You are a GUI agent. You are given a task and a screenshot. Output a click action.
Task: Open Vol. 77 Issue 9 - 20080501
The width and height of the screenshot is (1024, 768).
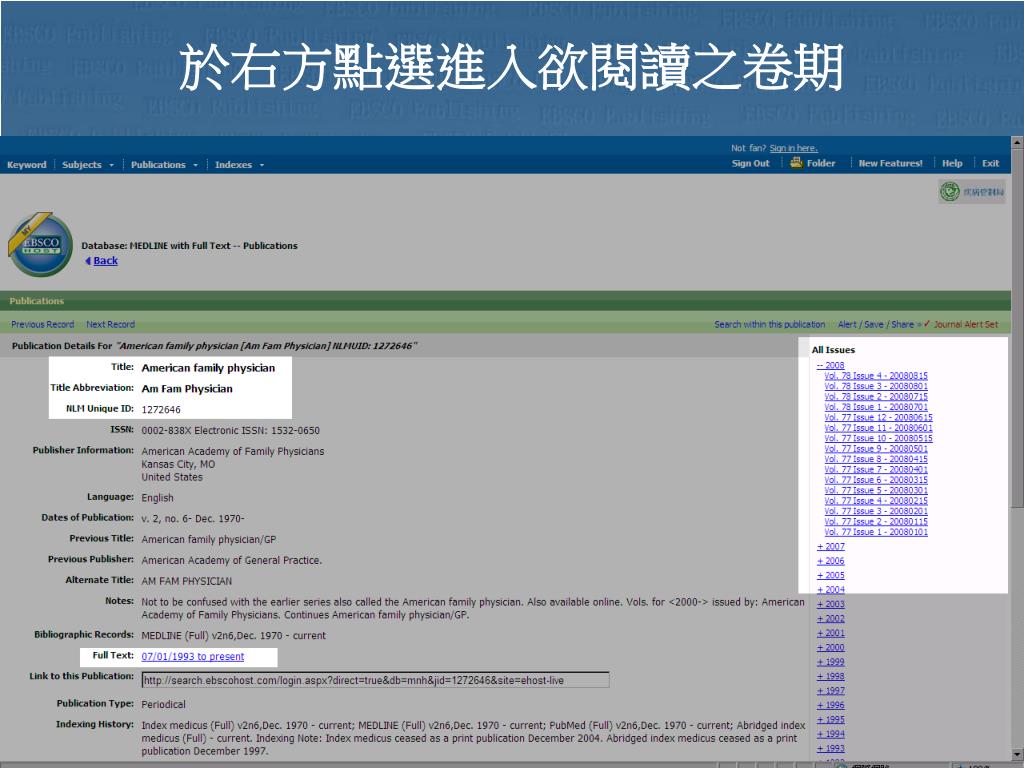876,449
